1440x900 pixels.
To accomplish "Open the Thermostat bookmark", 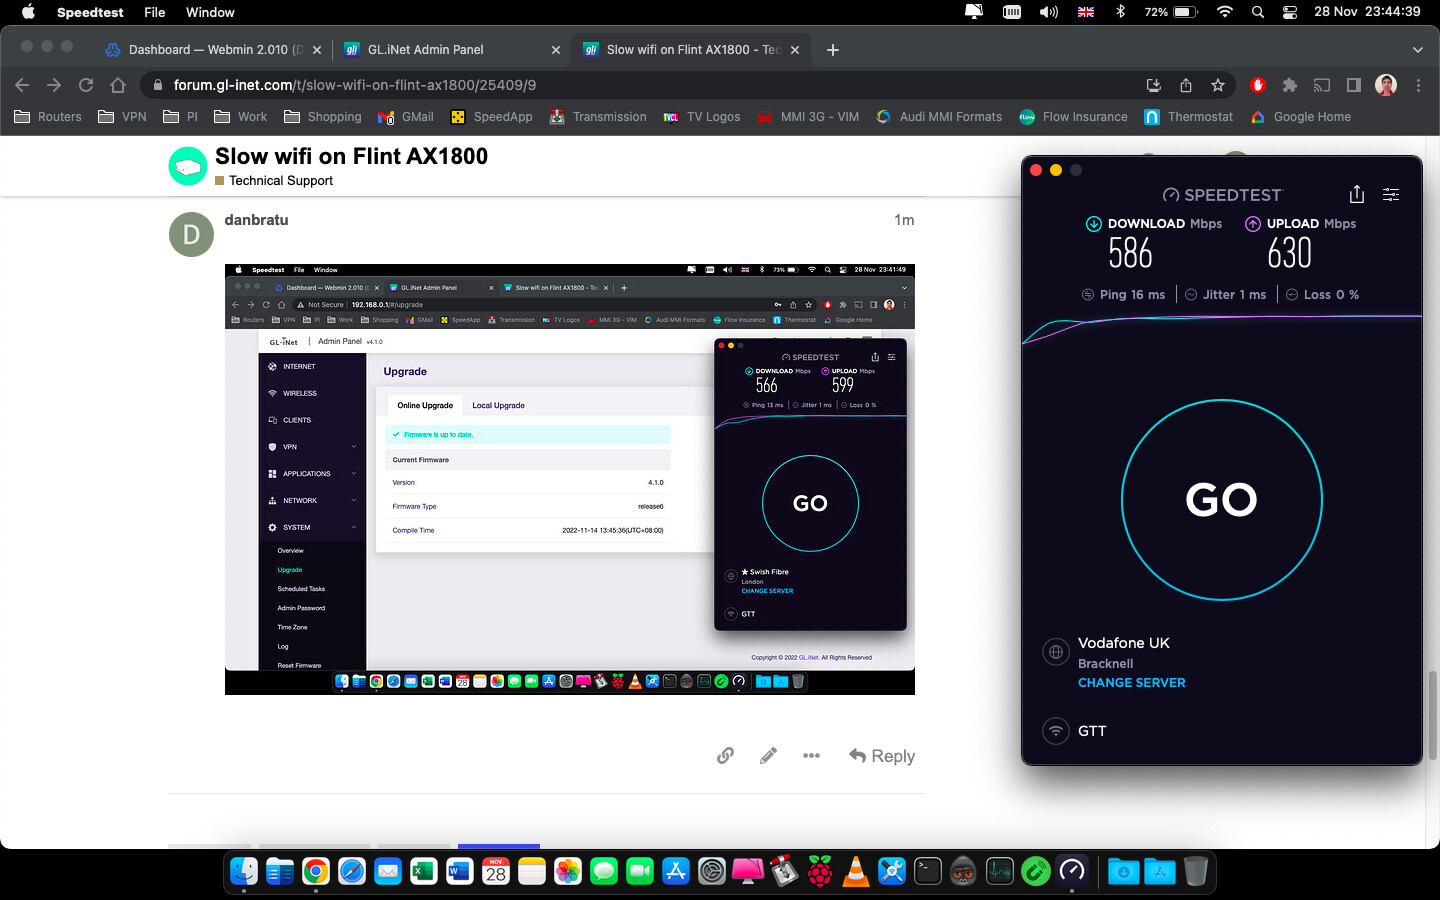I will click(x=1188, y=117).
